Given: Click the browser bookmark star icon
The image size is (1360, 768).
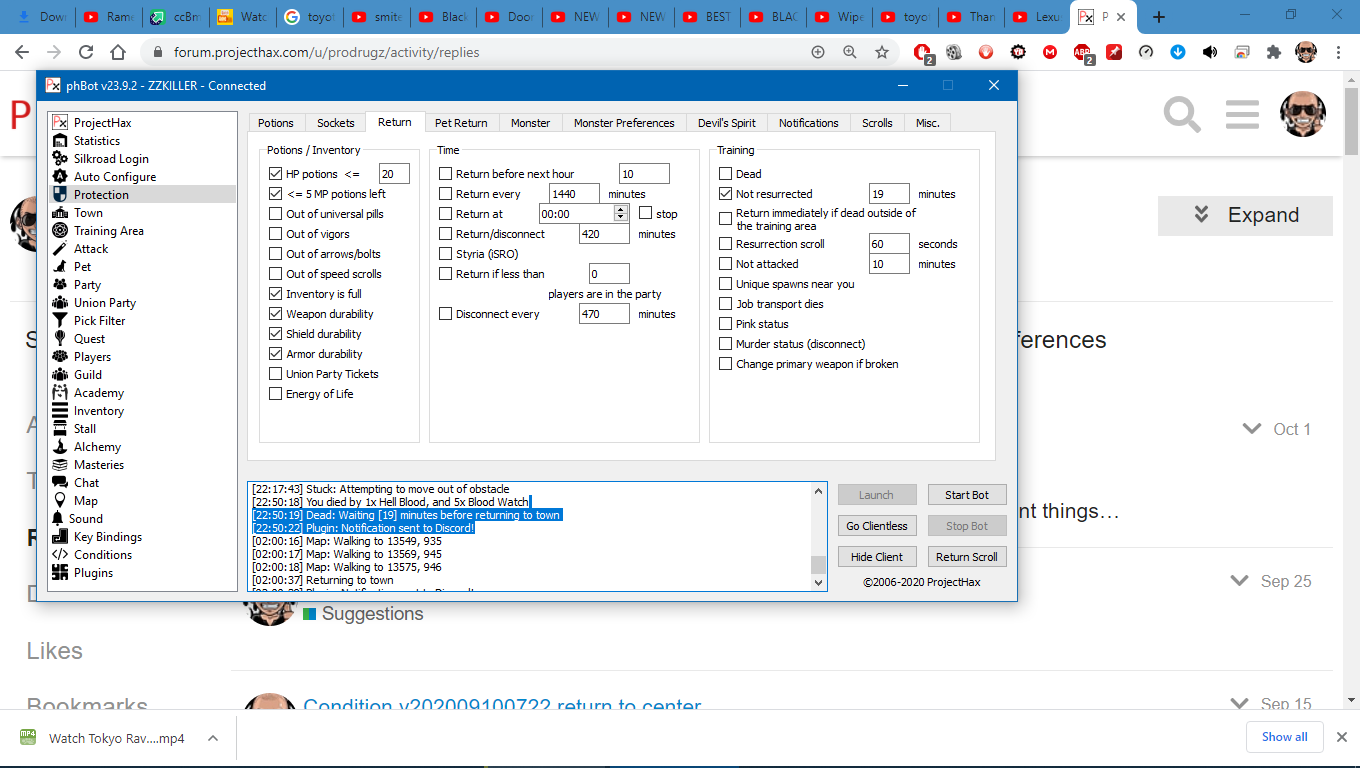Looking at the screenshot, I should (881, 52).
